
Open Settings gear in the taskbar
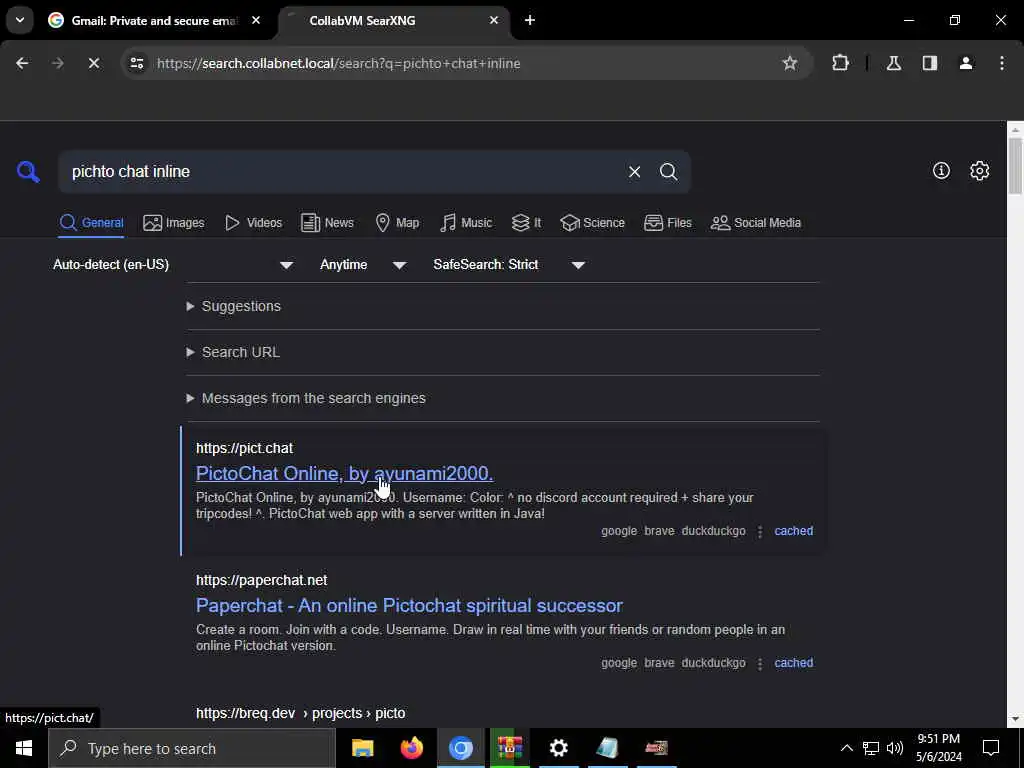pos(558,748)
